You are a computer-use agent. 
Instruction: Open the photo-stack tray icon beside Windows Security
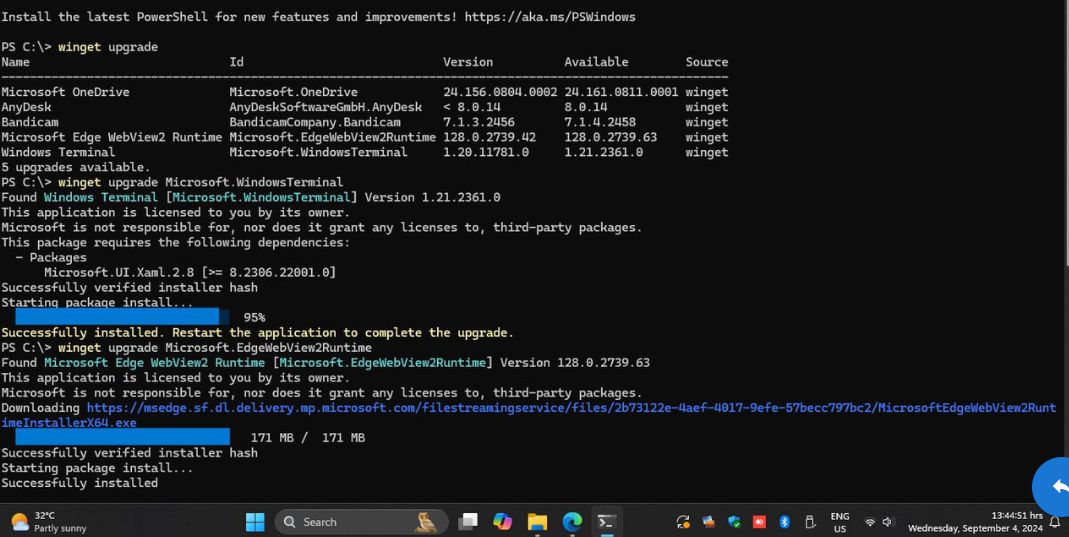point(709,522)
